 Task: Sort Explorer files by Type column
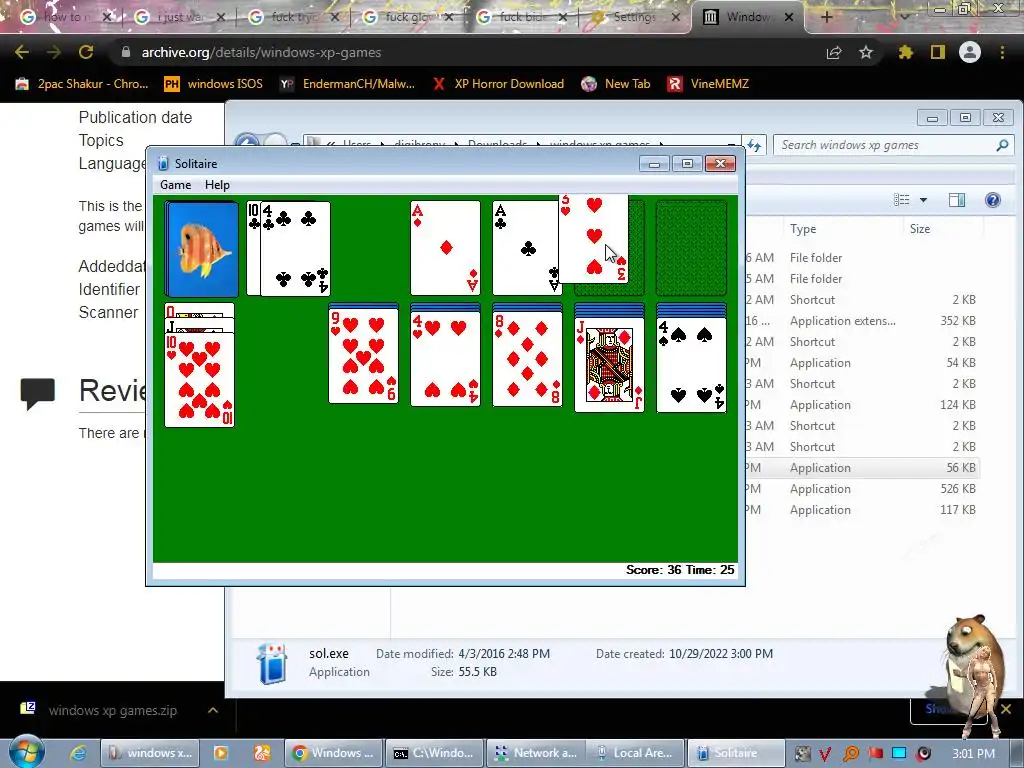click(803, 229)
